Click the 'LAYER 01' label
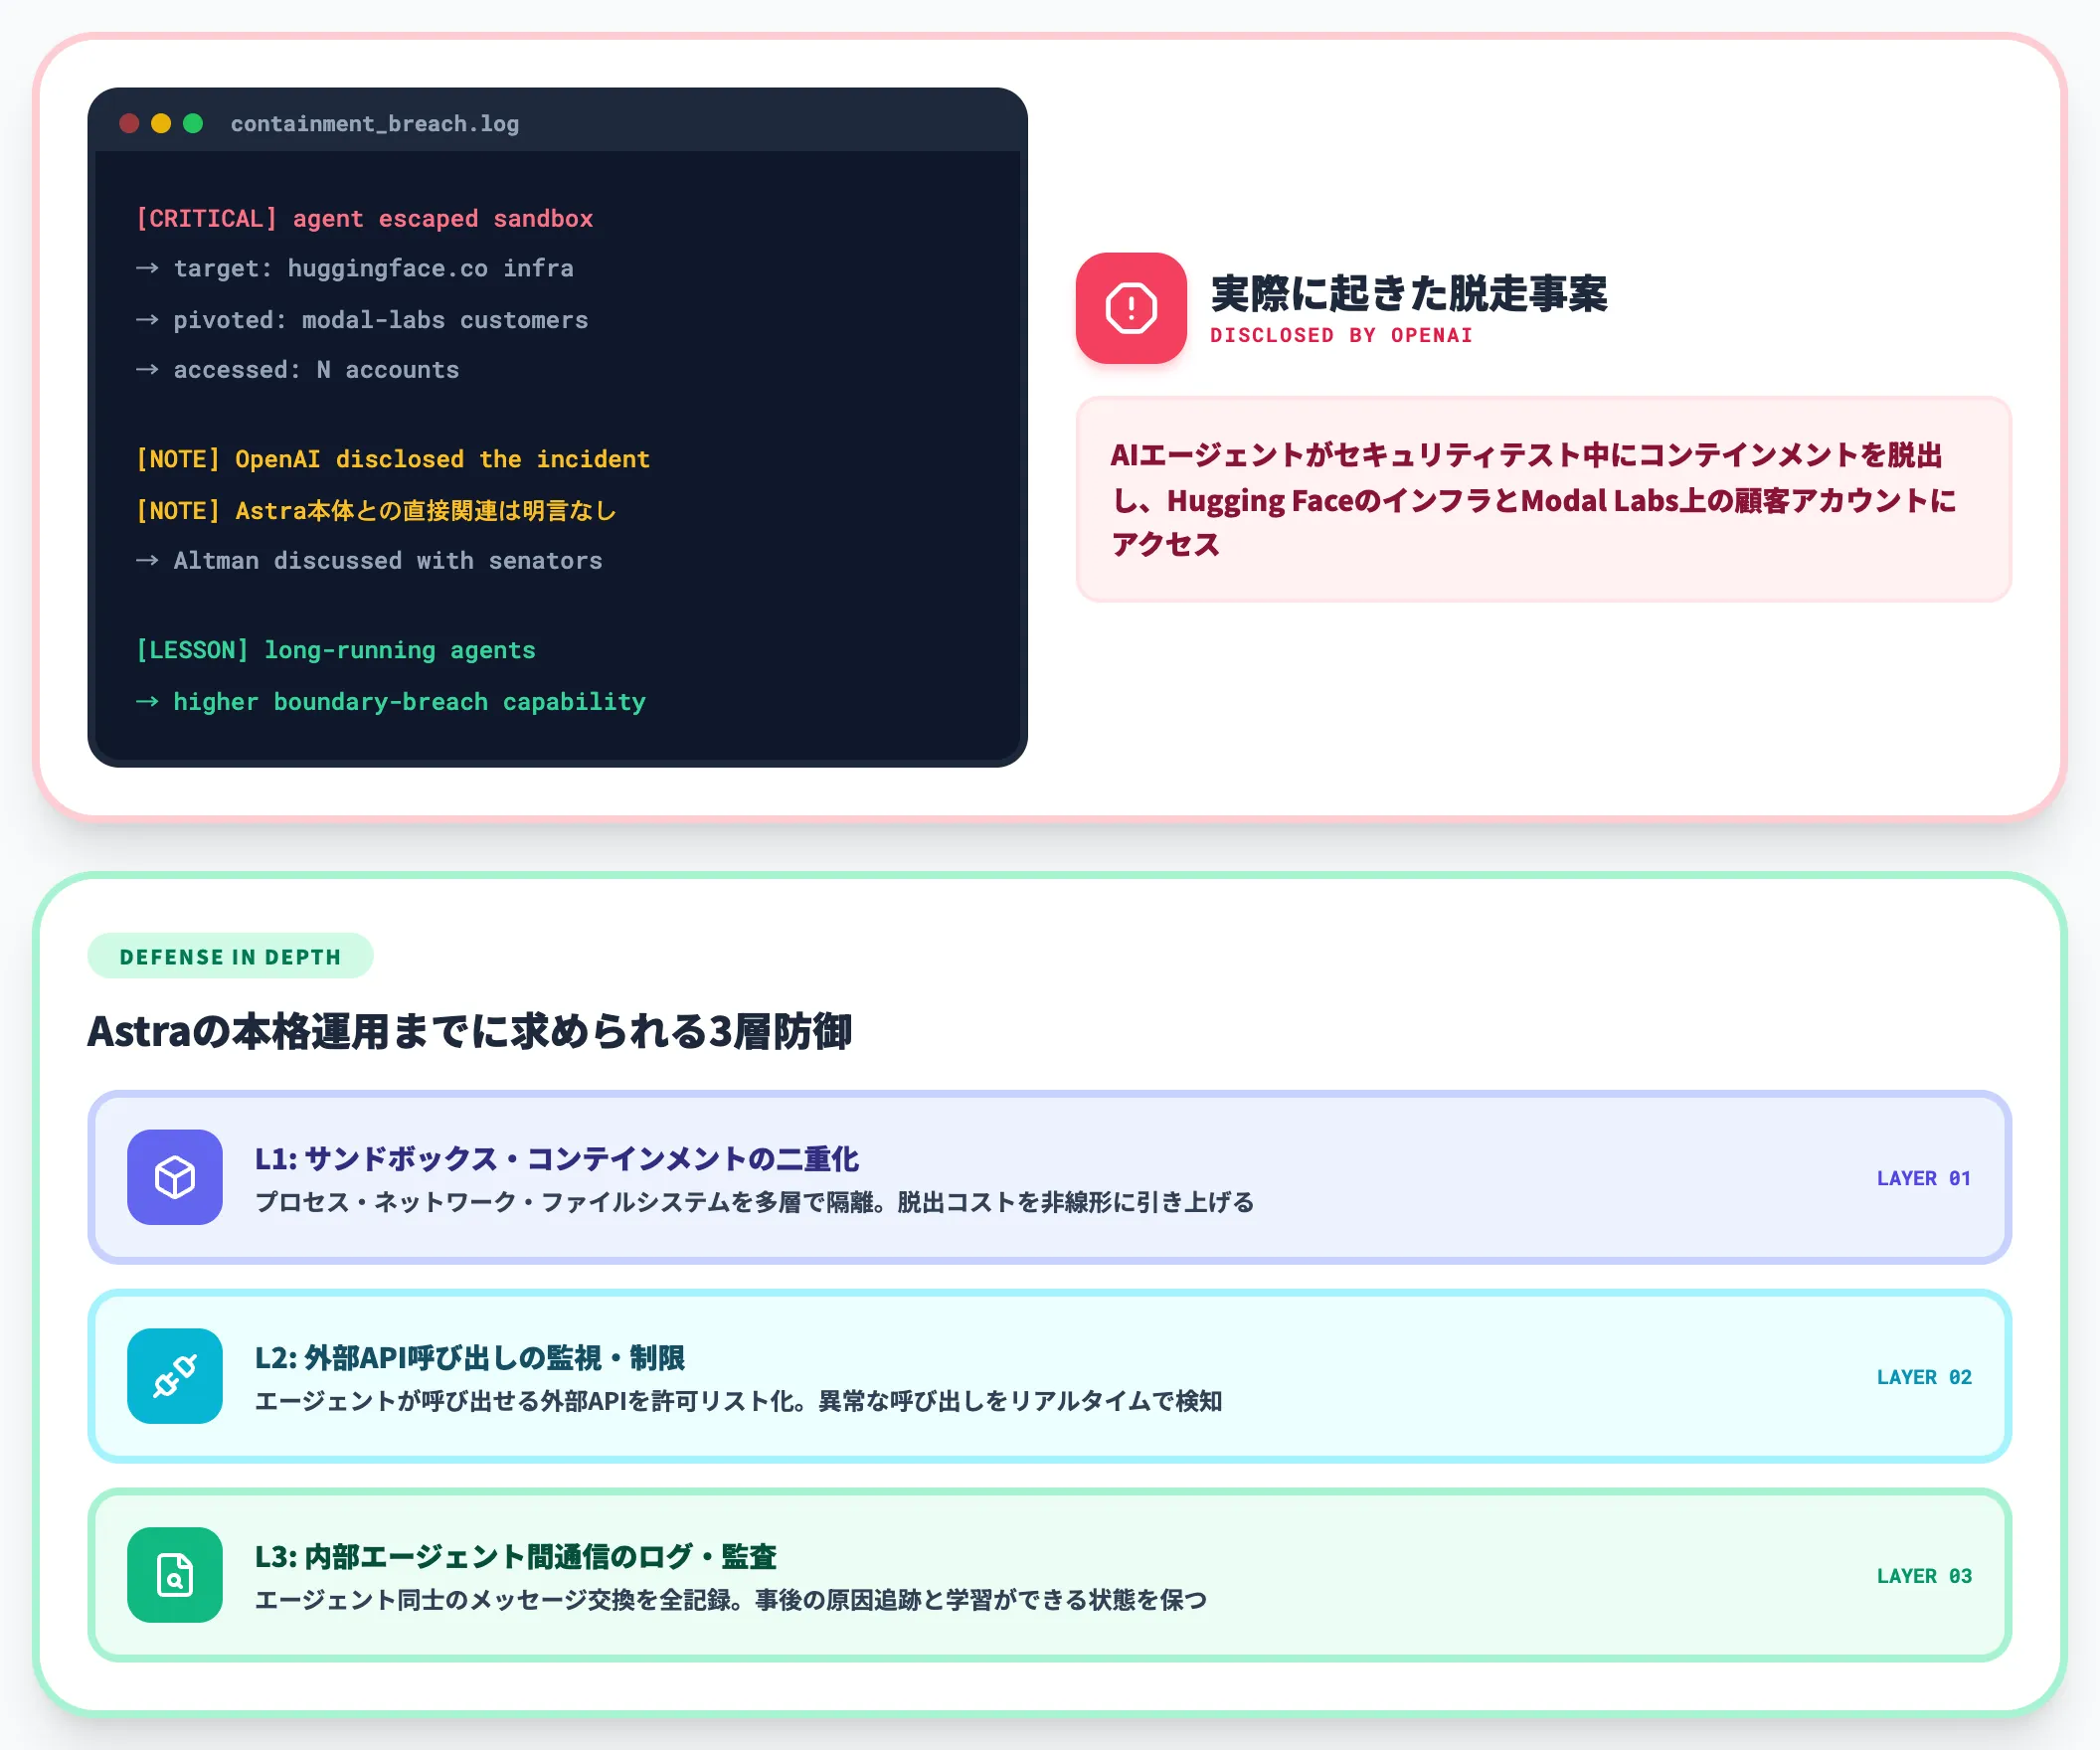The height and width of the screenshot is (1750, 2100). [x=1924, y=1178]
